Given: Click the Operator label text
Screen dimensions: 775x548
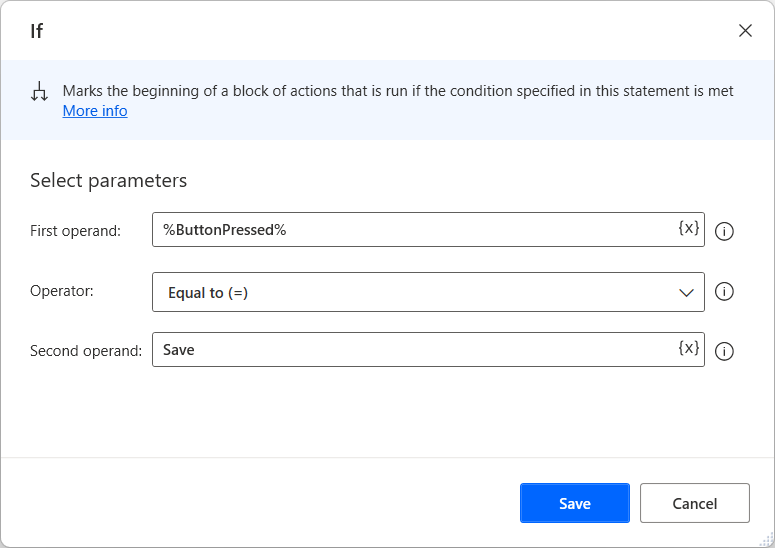Looking at the screenshot, I should 61,292.
